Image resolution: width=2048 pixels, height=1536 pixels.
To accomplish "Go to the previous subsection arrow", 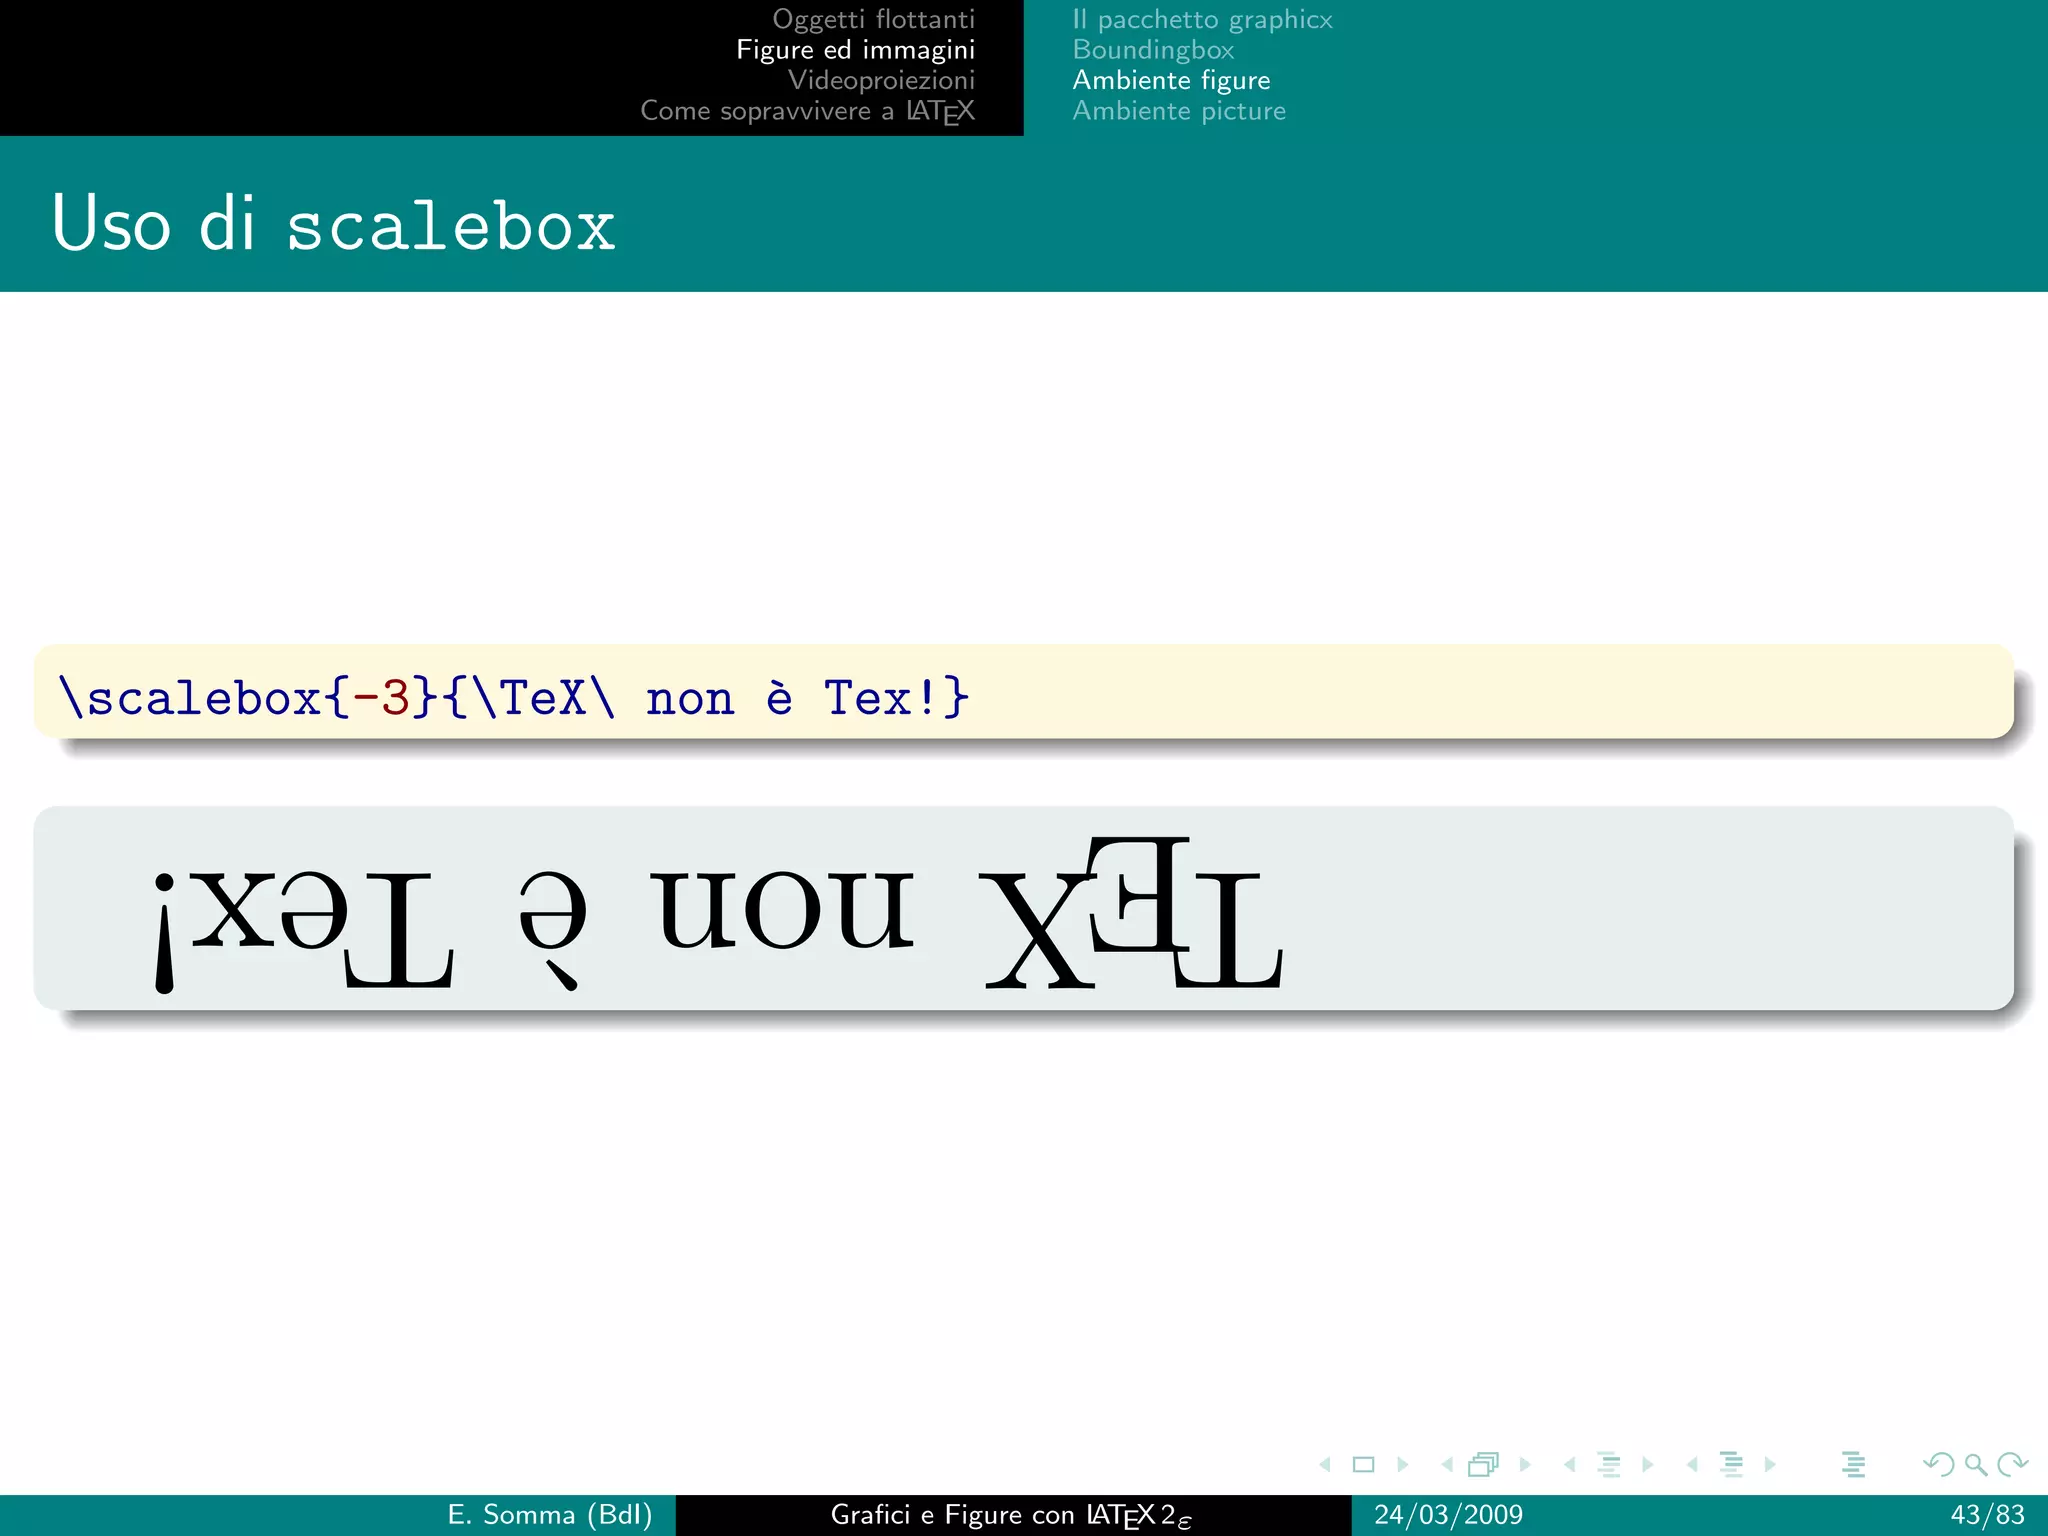I will [x=1570, y=1465].
